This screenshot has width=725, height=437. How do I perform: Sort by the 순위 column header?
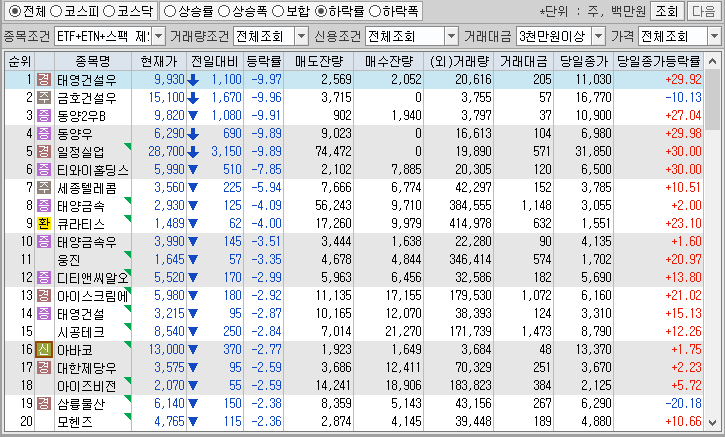coord(20,62)
